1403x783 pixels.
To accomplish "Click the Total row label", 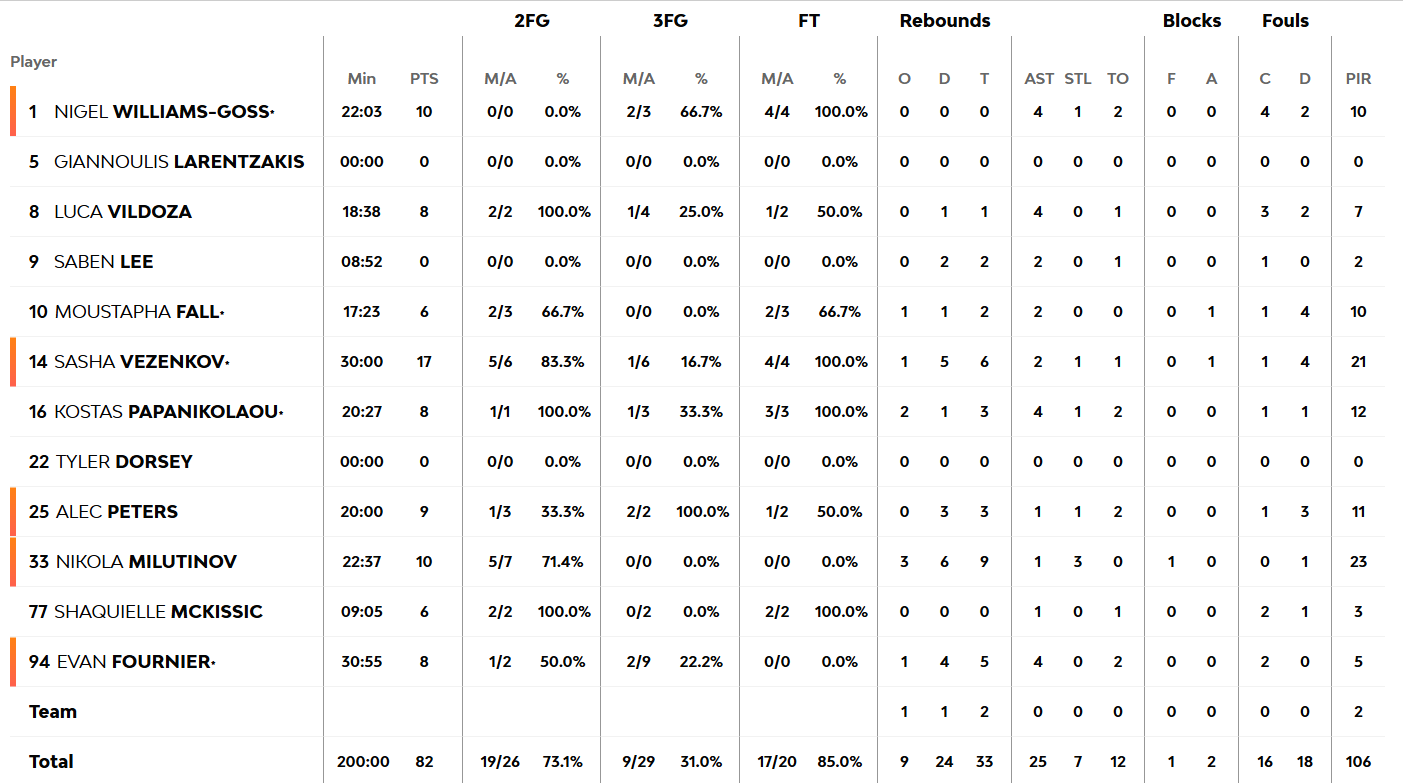I will pyautogui.click(x=51, y=762).
